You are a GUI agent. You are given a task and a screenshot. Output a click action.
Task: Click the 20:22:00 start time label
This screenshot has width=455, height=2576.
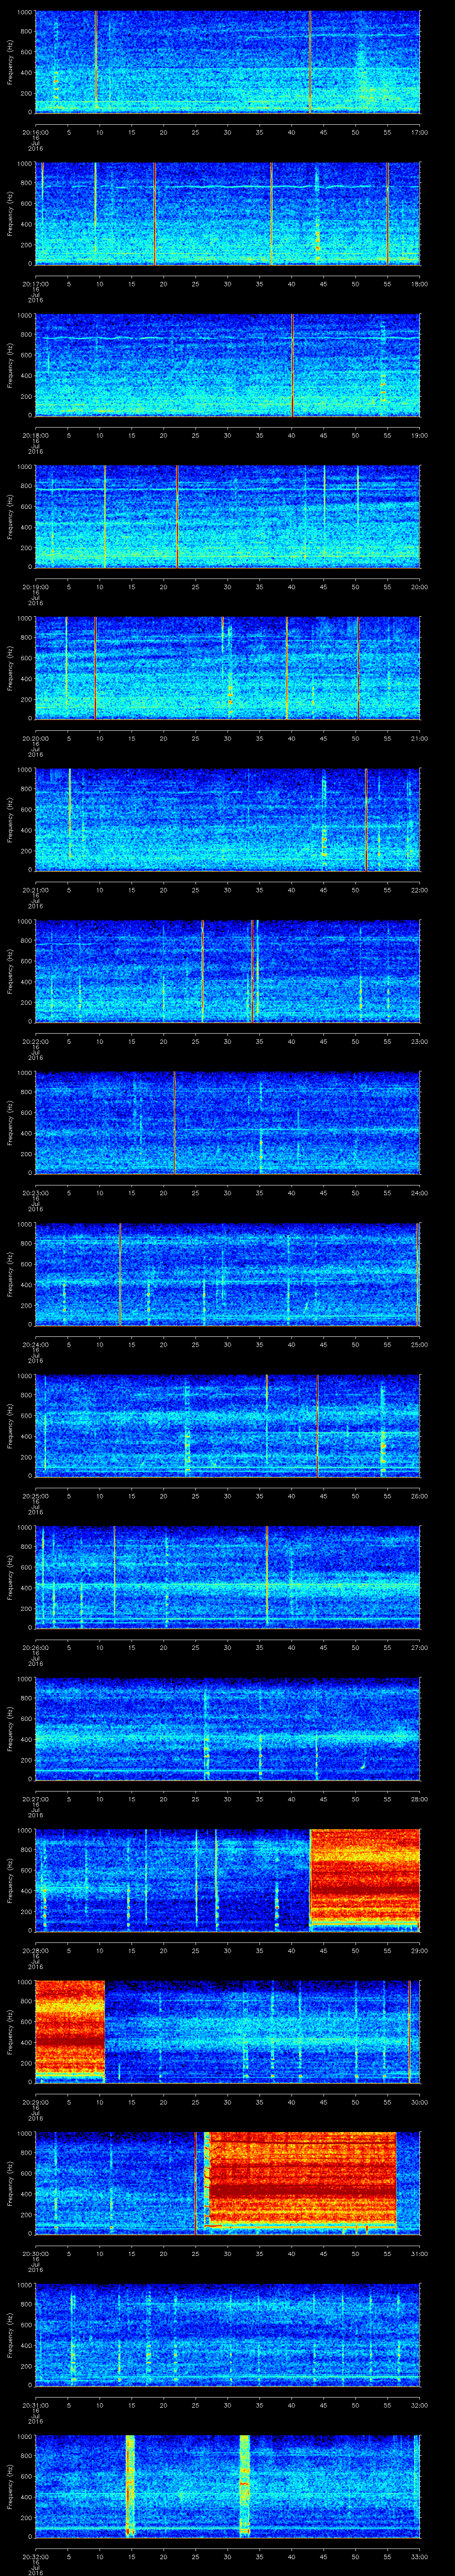(x=35, y=1041)
